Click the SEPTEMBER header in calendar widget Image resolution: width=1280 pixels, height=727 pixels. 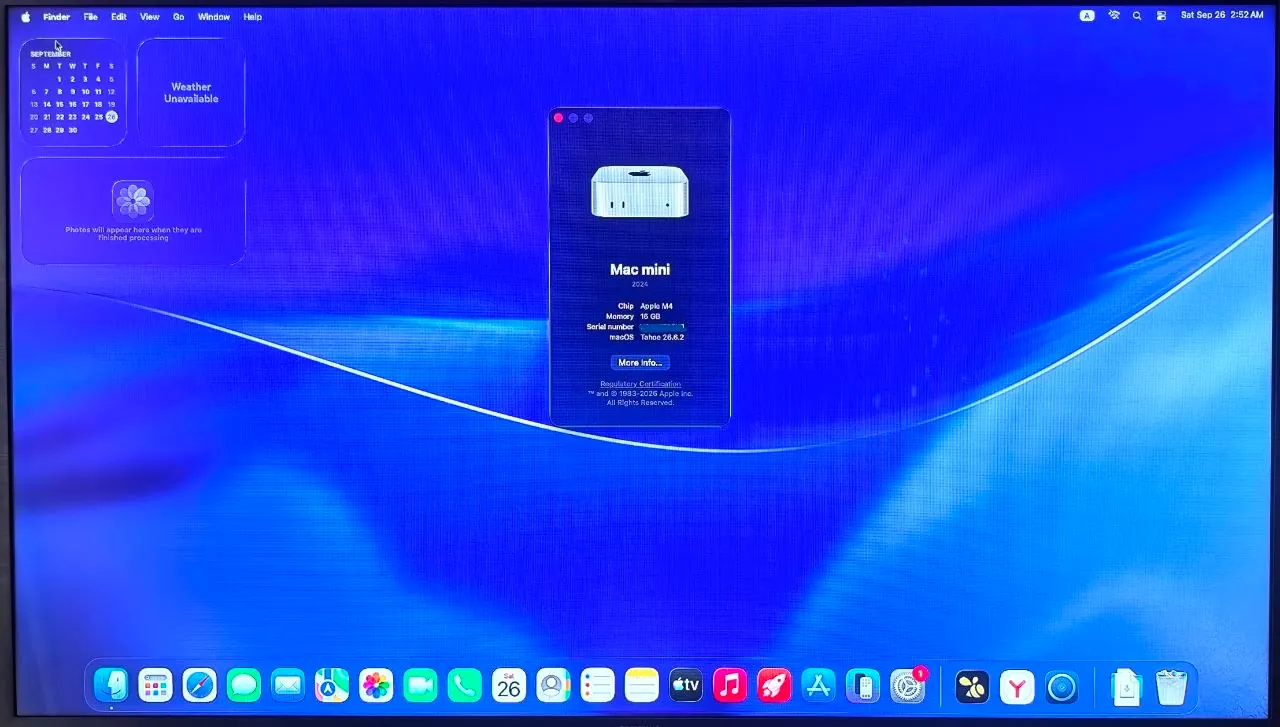50,54
